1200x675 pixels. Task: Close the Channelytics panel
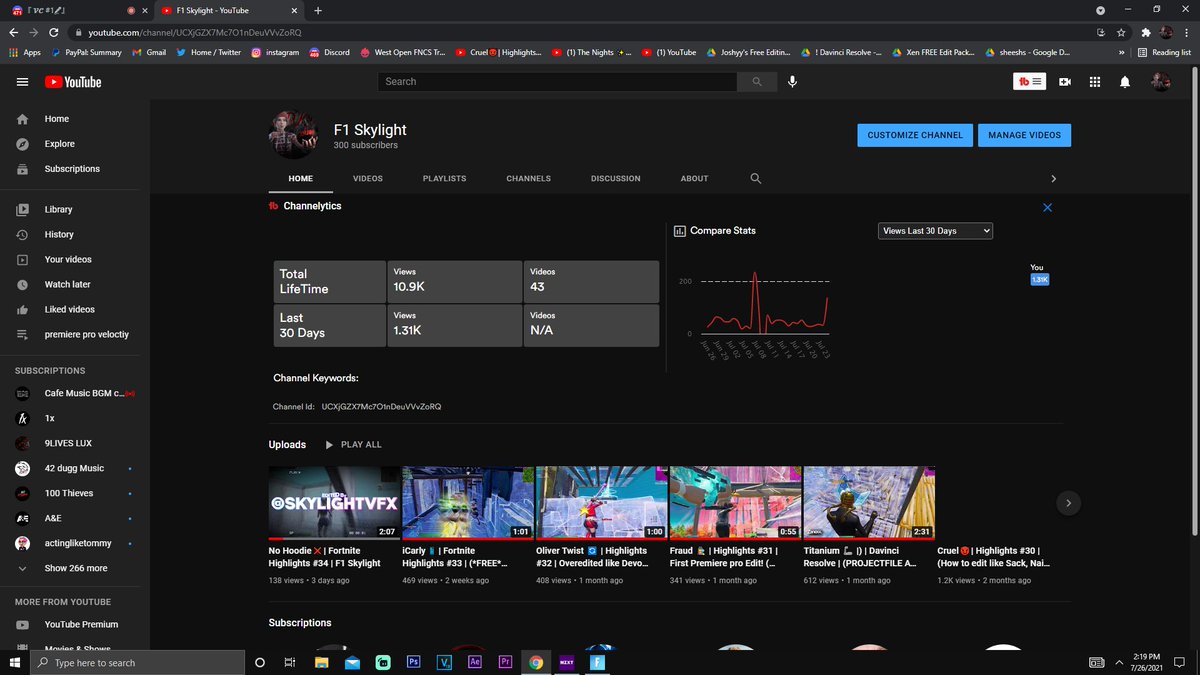1047,208
